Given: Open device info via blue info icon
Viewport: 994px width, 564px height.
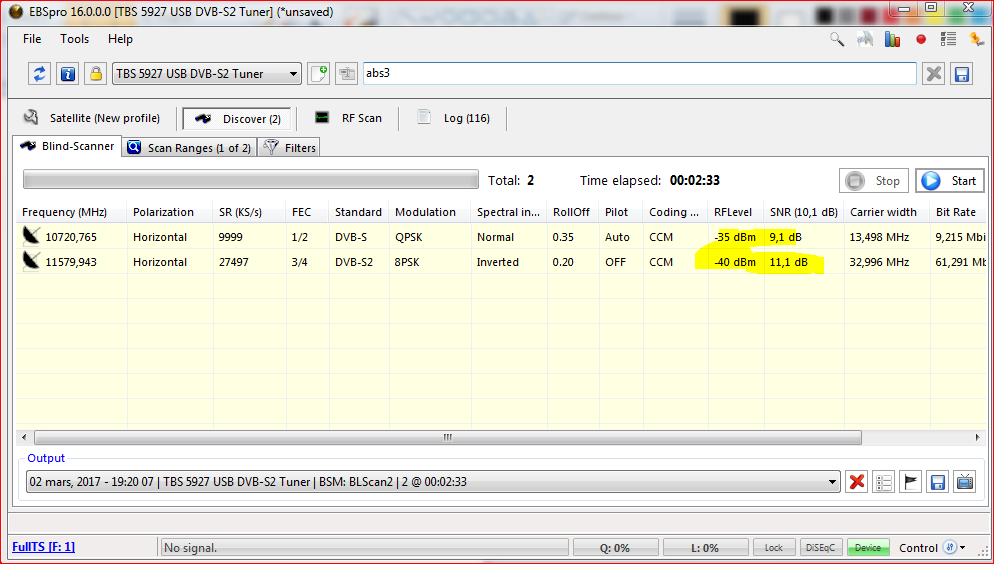Looking at the screenshot, I should [x=67, y=74].
